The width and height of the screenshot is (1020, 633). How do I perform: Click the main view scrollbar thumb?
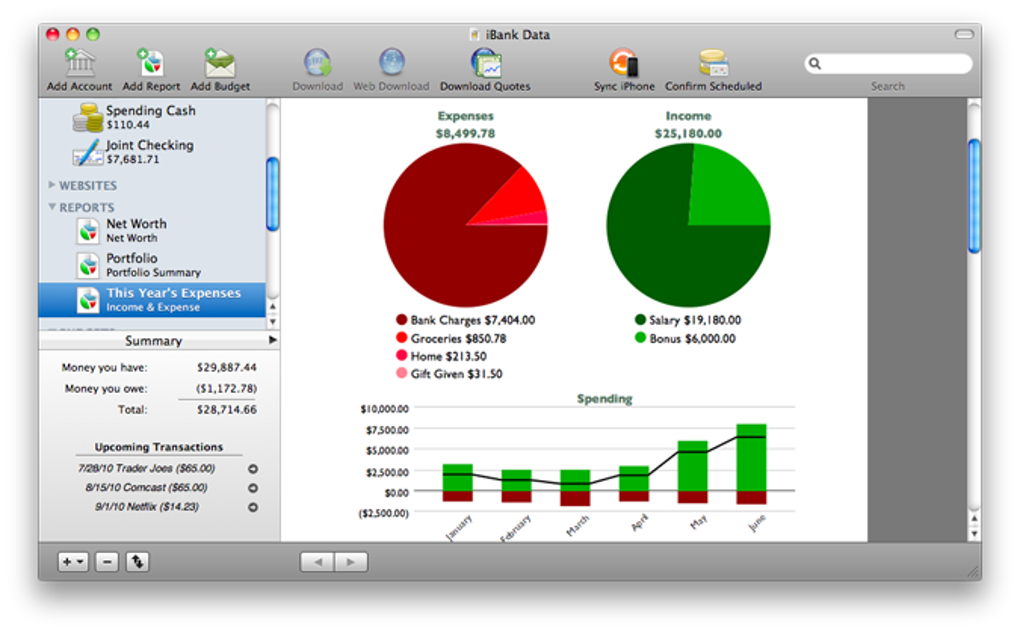974,195
